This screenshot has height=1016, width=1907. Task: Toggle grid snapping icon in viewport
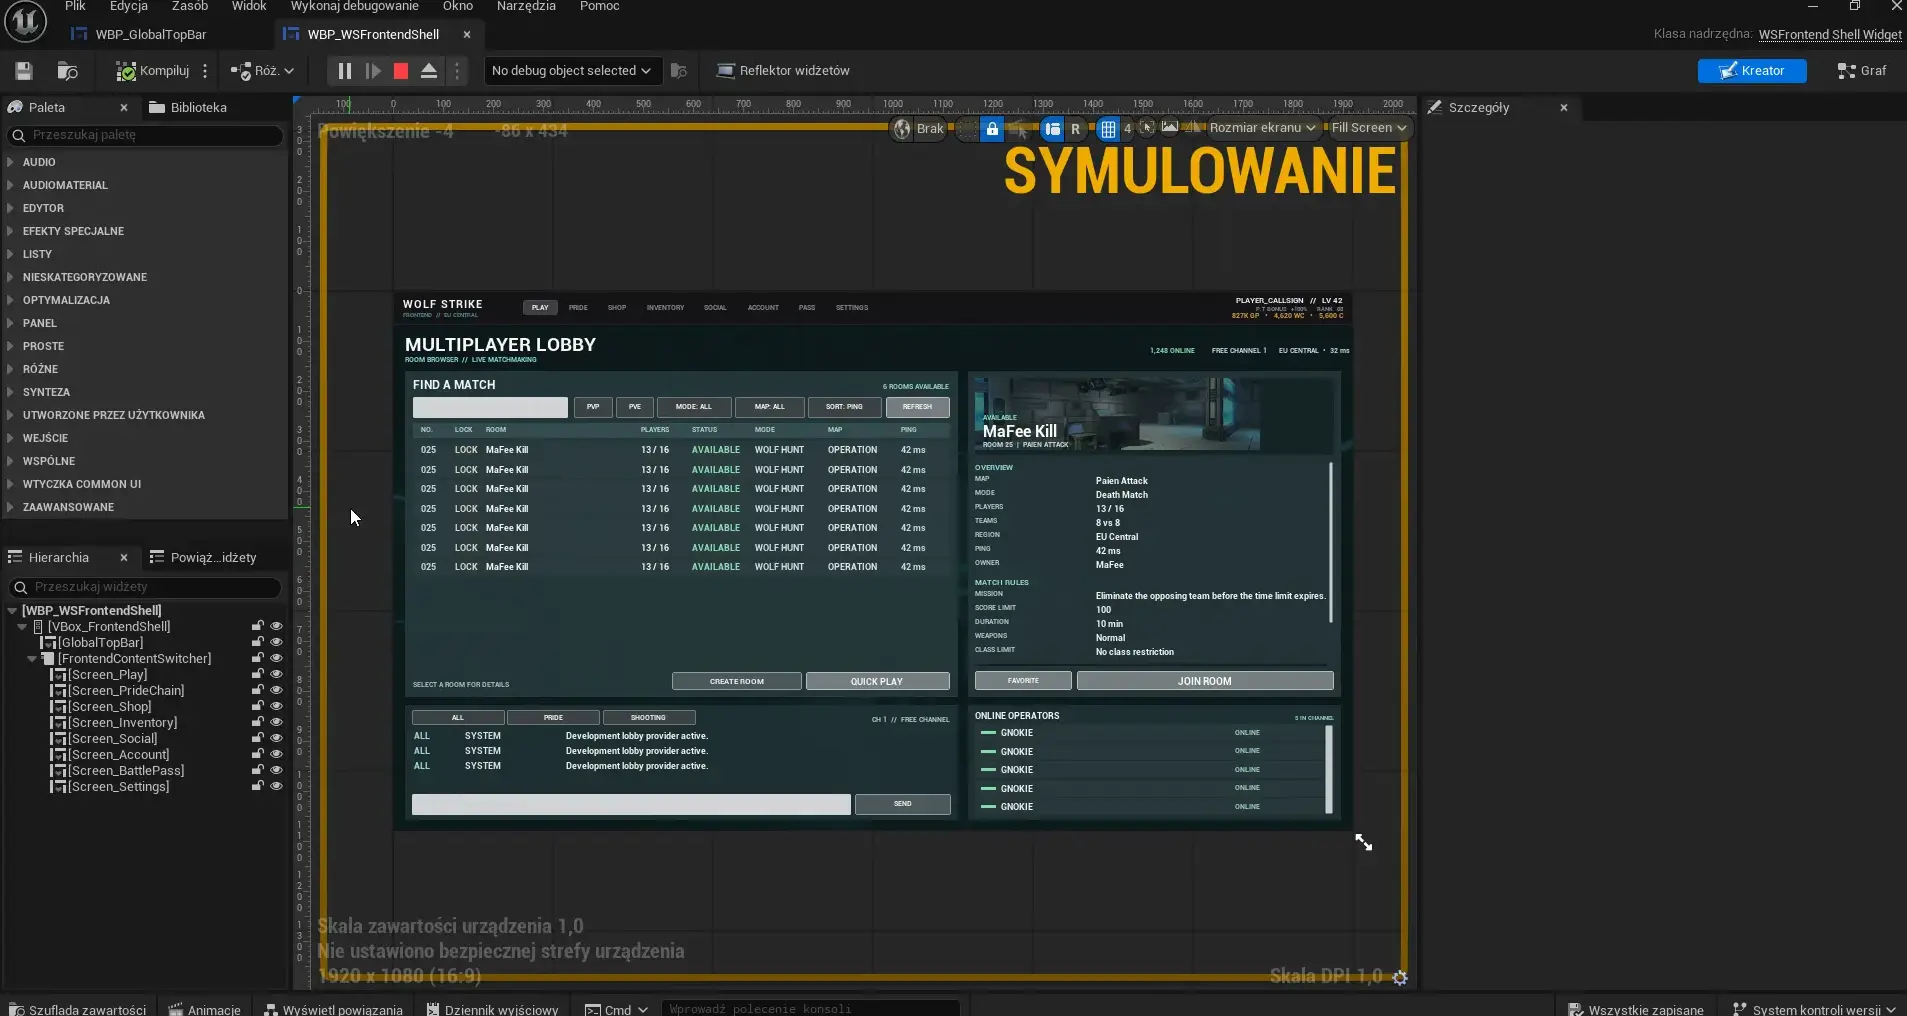[x=1108, y=129]
